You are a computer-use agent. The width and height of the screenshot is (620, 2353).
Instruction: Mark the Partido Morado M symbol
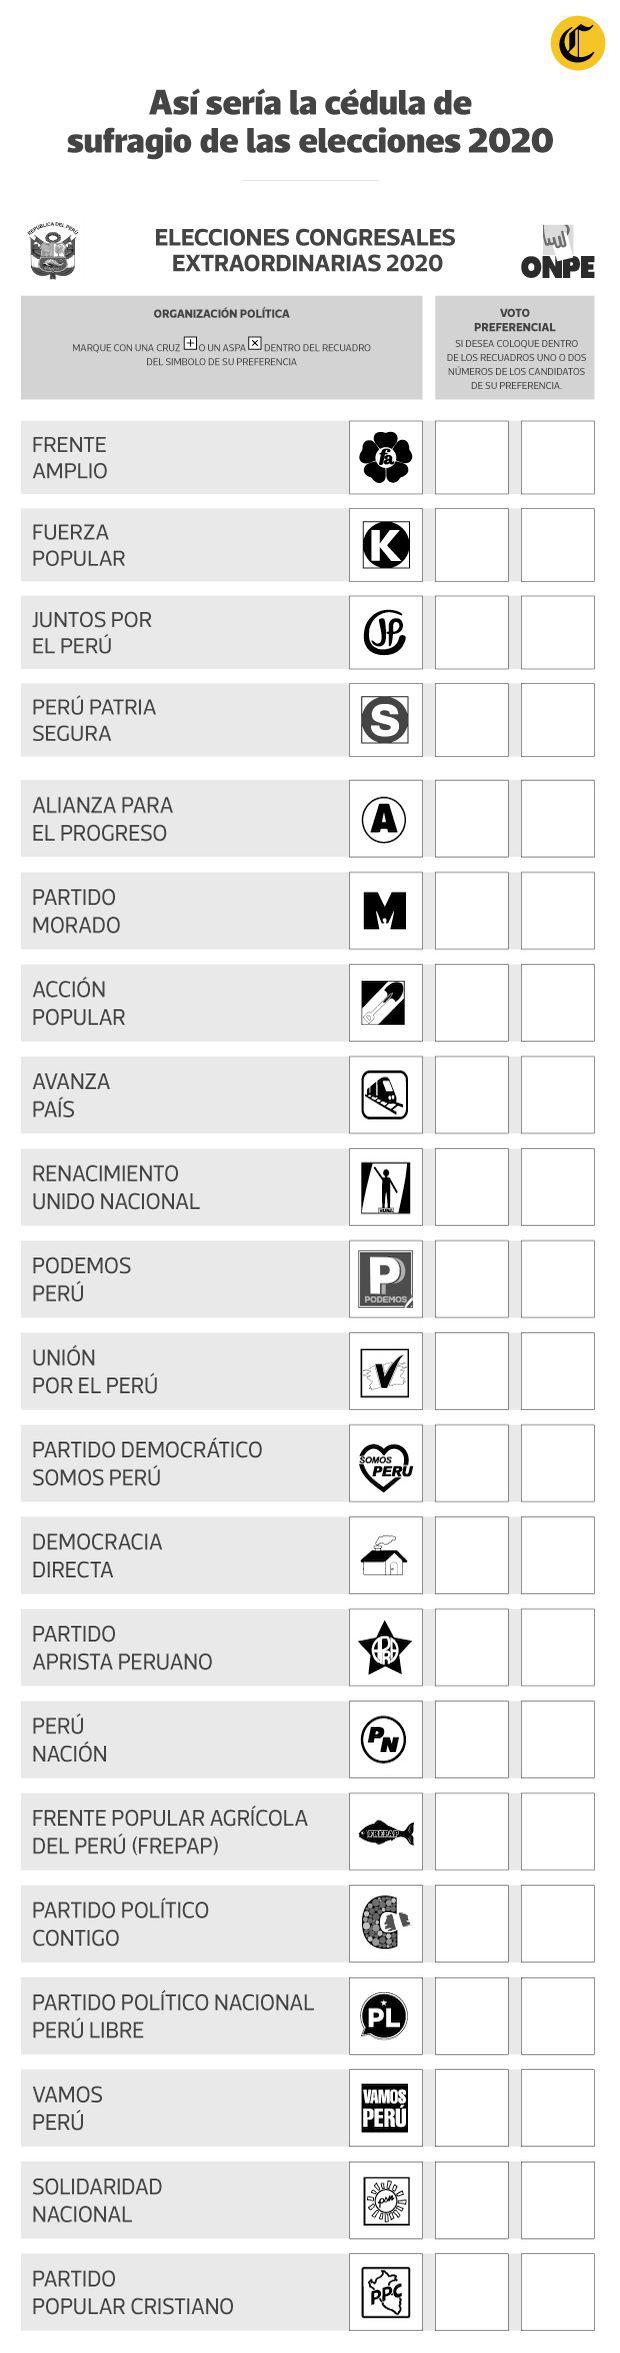pos(385,910)
